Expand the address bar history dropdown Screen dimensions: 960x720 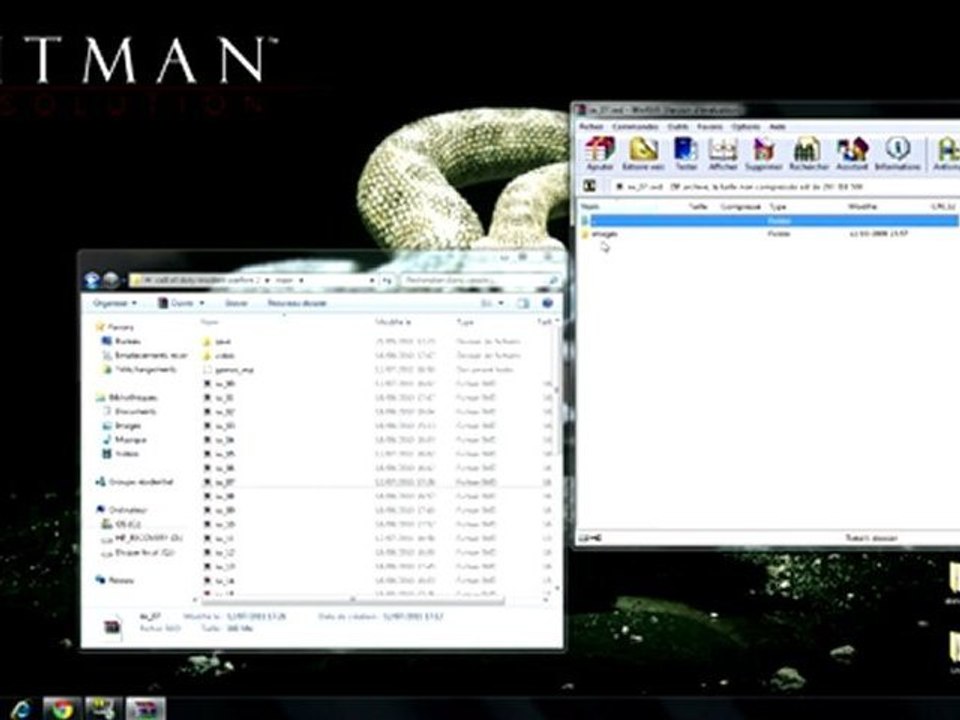tap(372, 280)
